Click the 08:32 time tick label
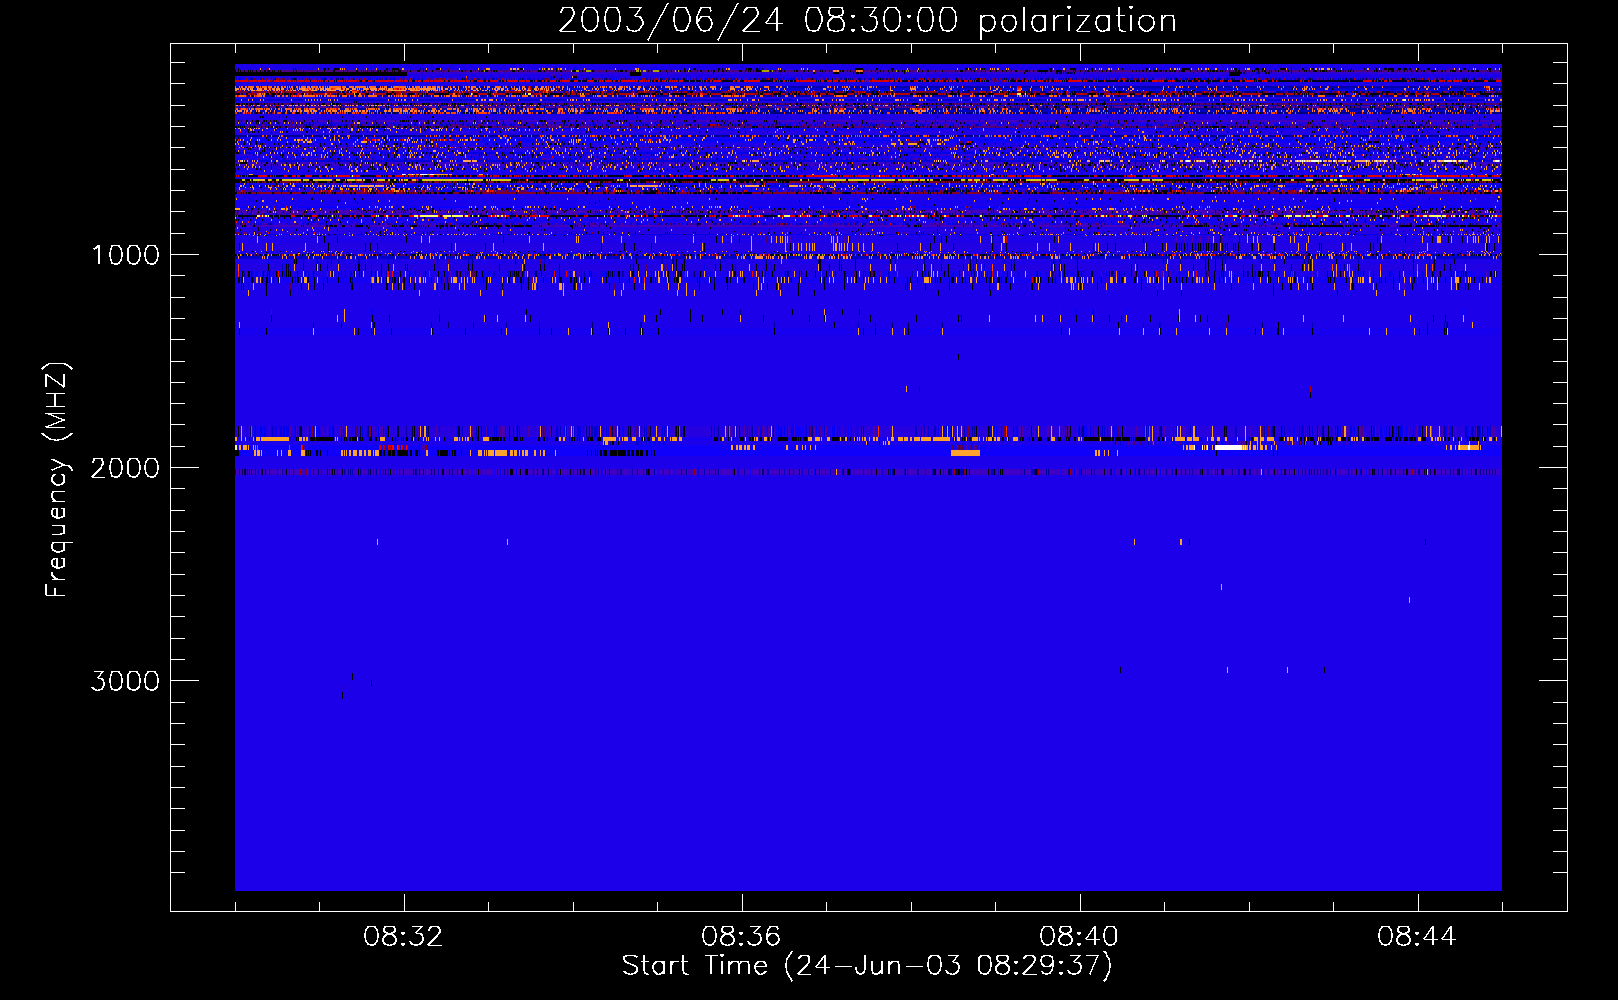Screen dimensions: 1618x1000 click(403, 937)
